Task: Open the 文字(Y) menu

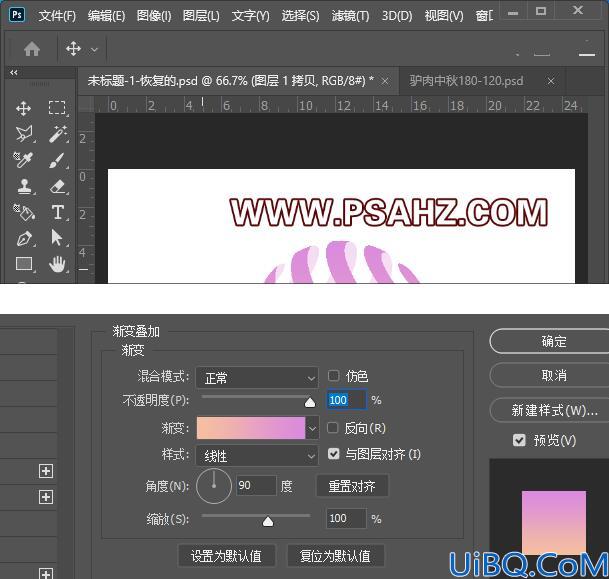Action: (x=251, y=16)
